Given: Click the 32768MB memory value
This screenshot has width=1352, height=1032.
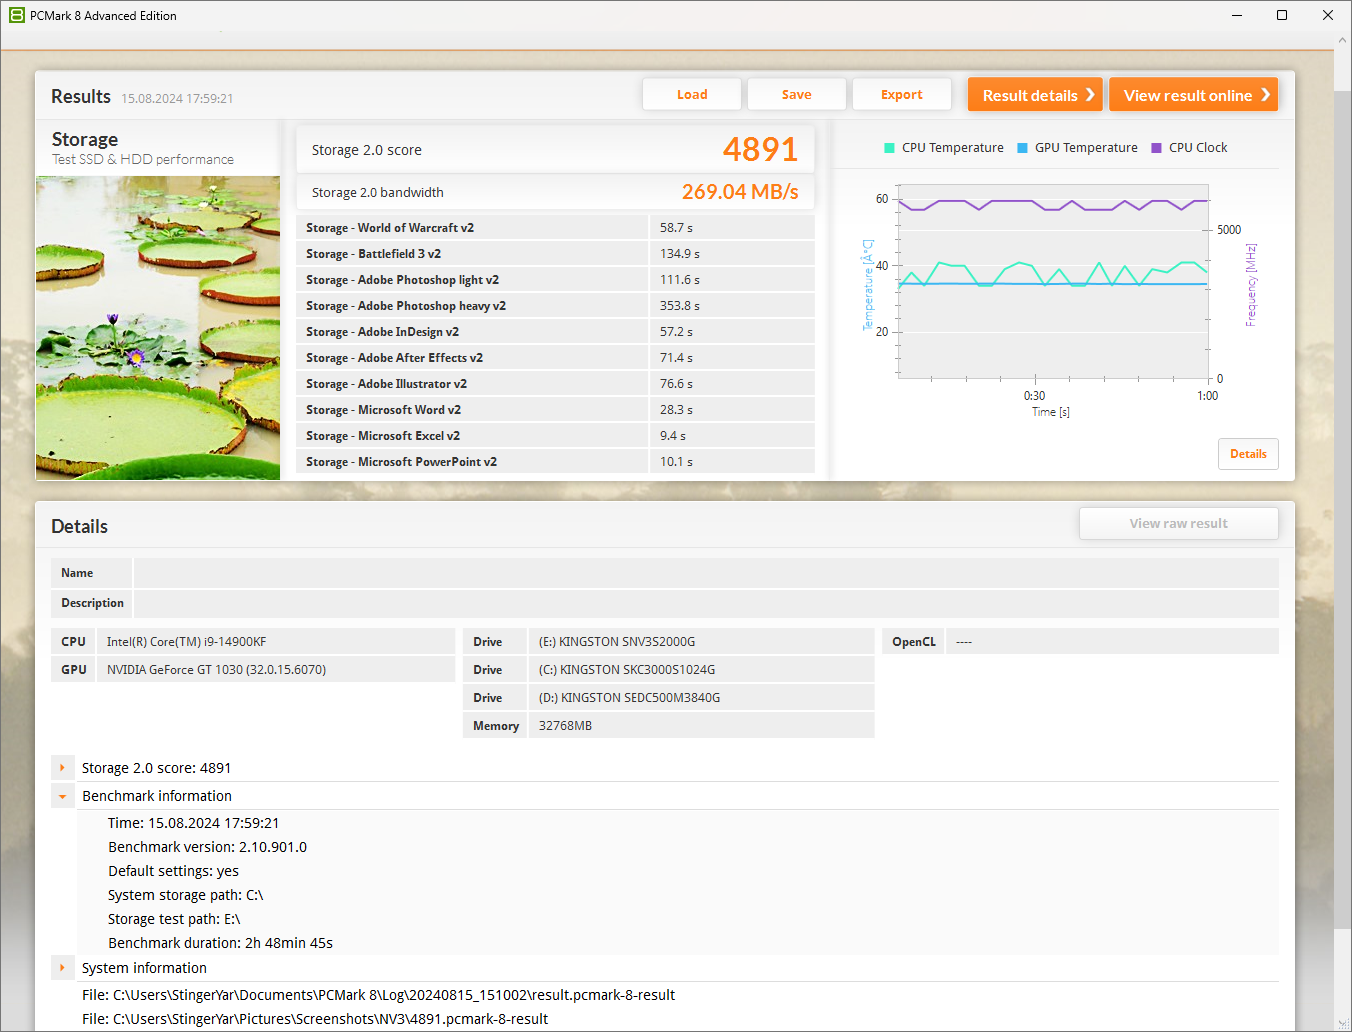Looking at the screenshot, I should pyautogui.click(x=566, y=726).
